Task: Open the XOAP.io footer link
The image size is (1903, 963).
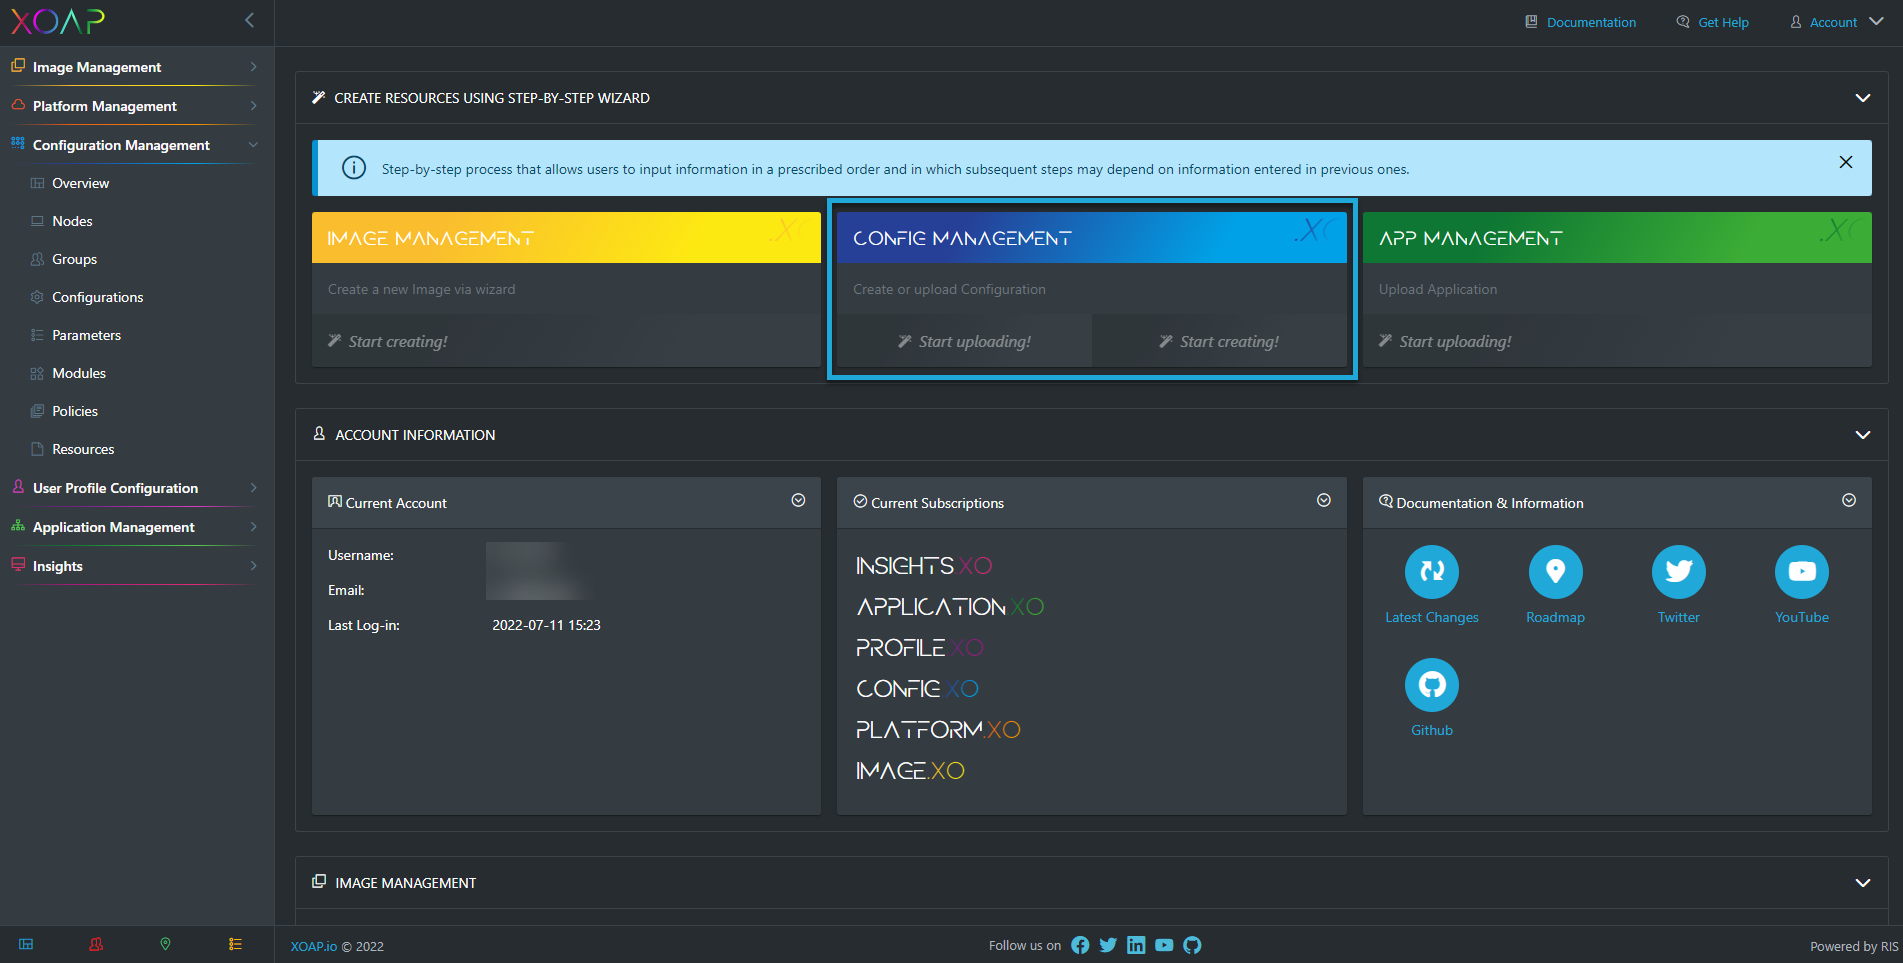Action: (314, 946)
